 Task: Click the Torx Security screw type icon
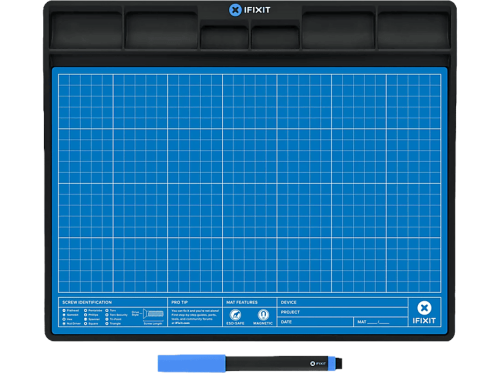pyautogui.click(x=107, y=315)
